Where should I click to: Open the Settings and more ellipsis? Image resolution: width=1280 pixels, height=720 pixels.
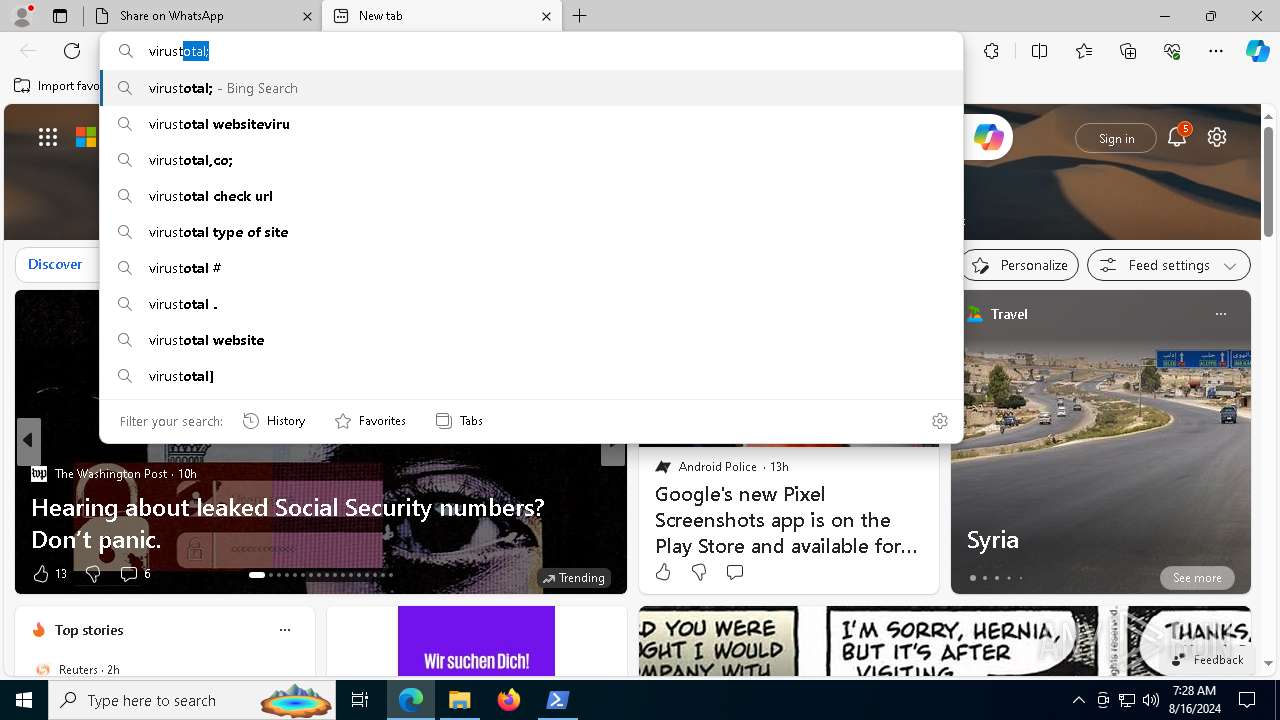[1216, 51]
